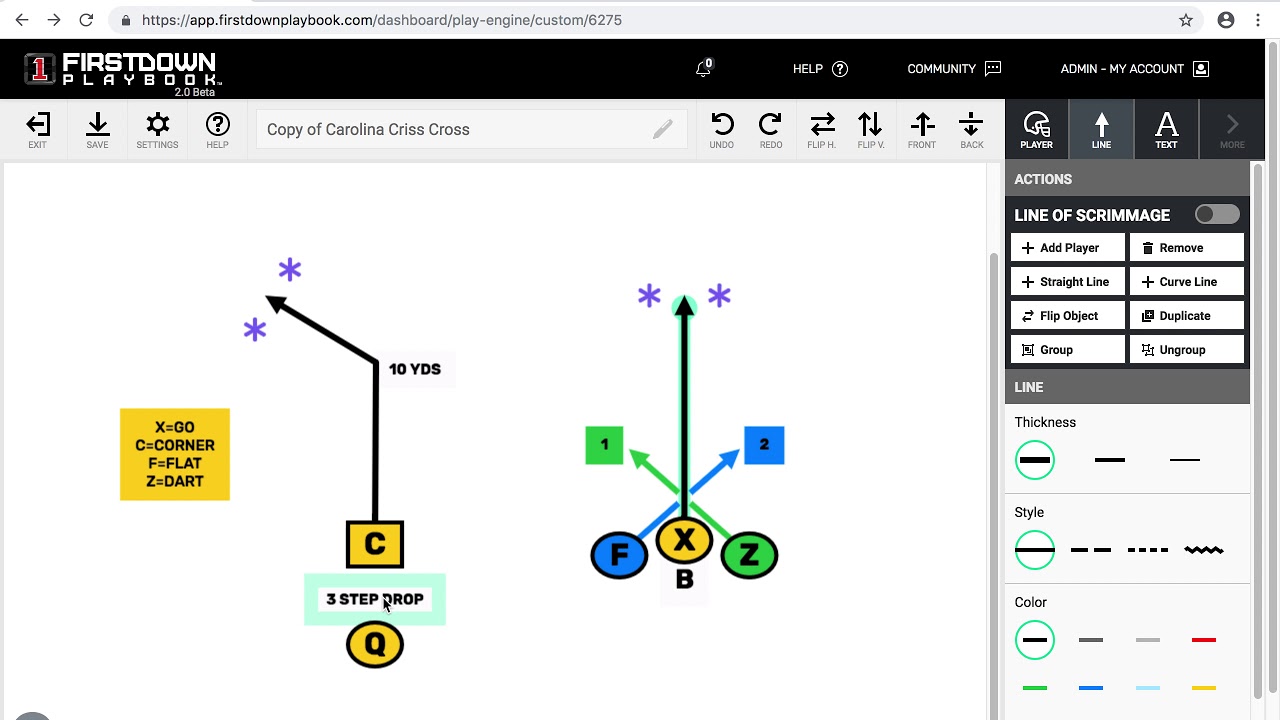Pick the yellow line color

(x=1204, y=688)
